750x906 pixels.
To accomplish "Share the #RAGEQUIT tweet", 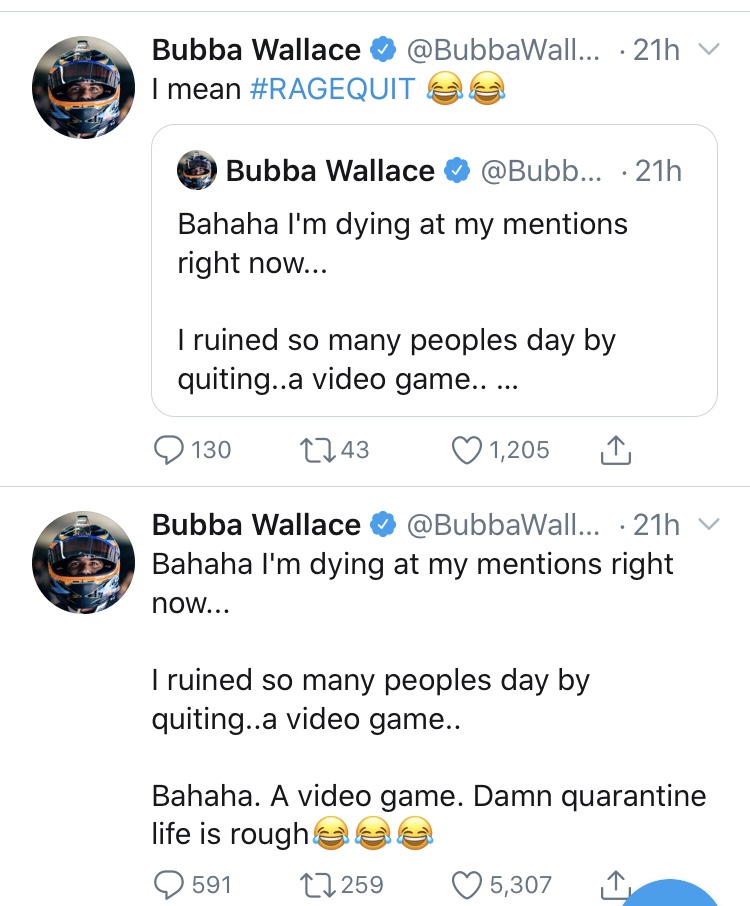I will click(x=616, y=451).
